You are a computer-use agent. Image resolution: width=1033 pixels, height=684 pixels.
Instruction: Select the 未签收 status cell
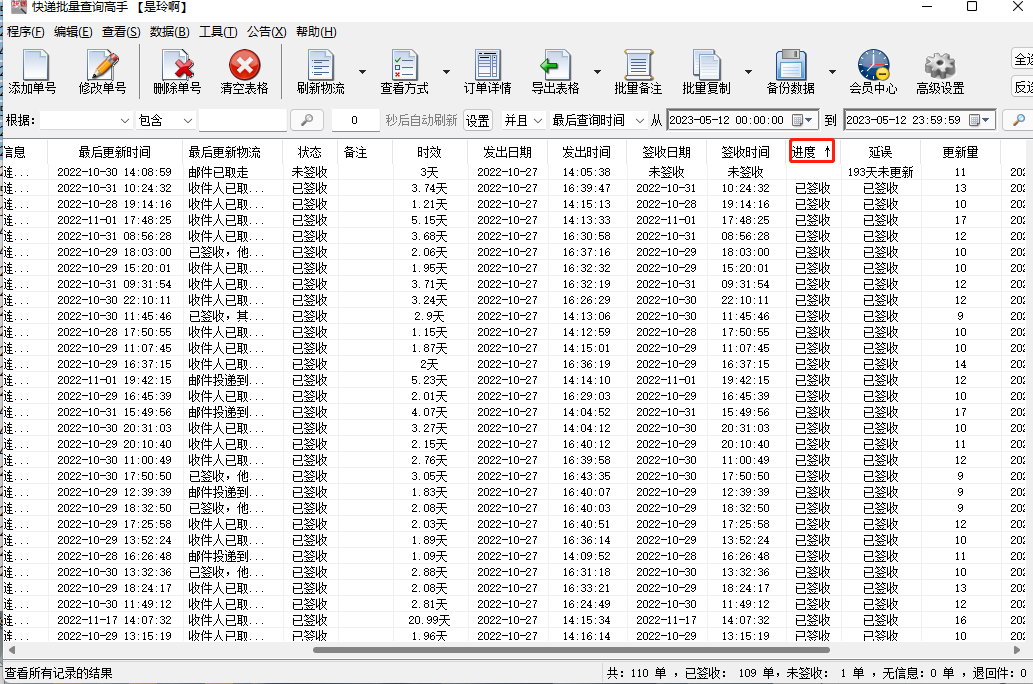click(x=310, y=172)
